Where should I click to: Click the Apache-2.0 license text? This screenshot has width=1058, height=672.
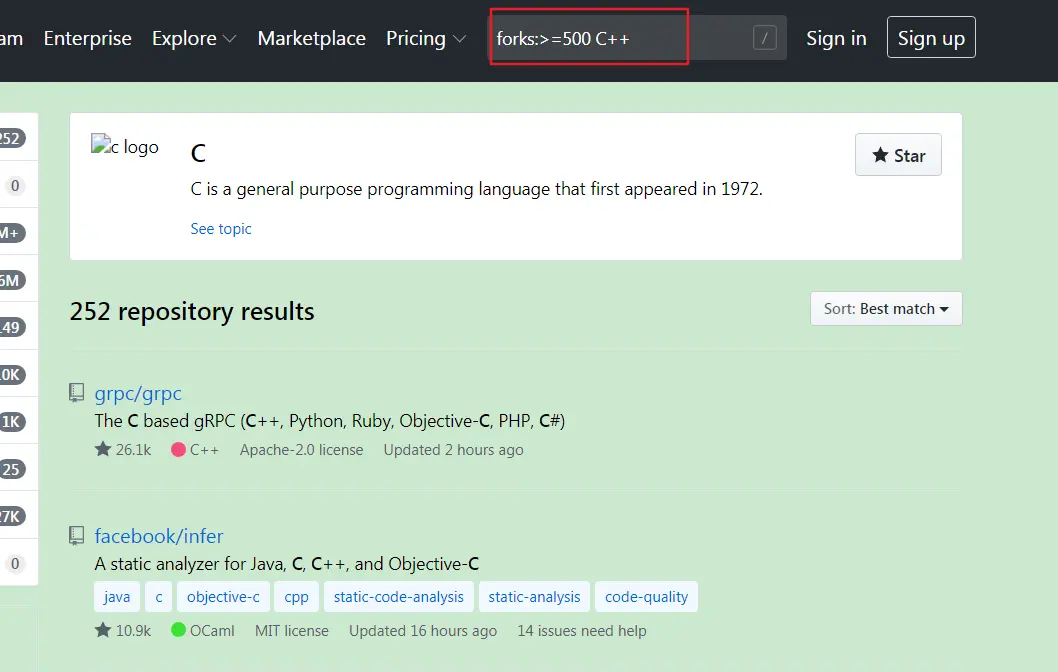302,449
